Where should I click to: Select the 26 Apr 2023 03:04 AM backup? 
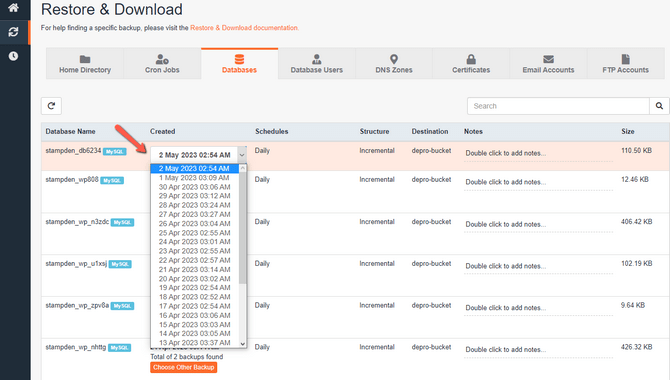point(194,224)
